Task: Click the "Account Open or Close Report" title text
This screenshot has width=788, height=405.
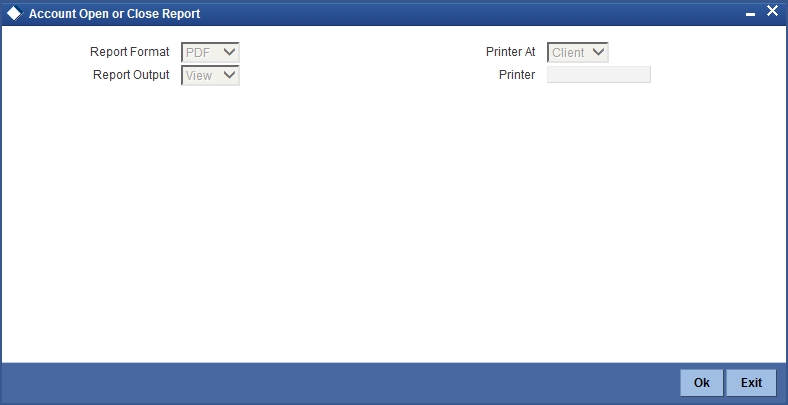Action: click(115, 14)
